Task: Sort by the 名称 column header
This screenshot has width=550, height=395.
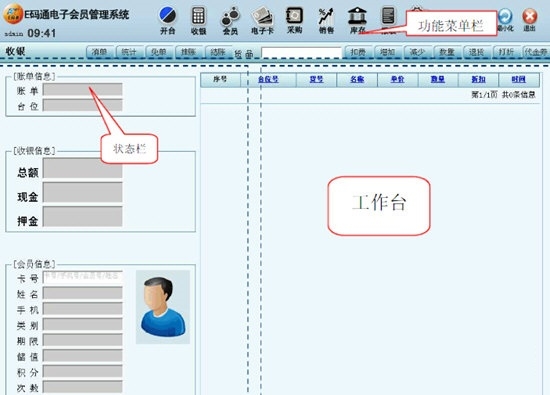Action: [x=357, y=79]
